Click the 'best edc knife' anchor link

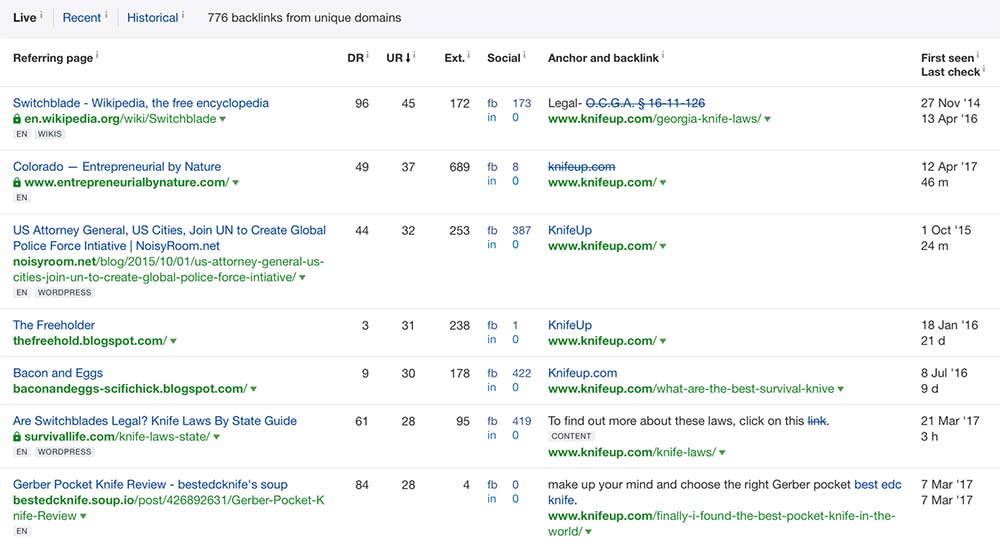click(724, 492)
